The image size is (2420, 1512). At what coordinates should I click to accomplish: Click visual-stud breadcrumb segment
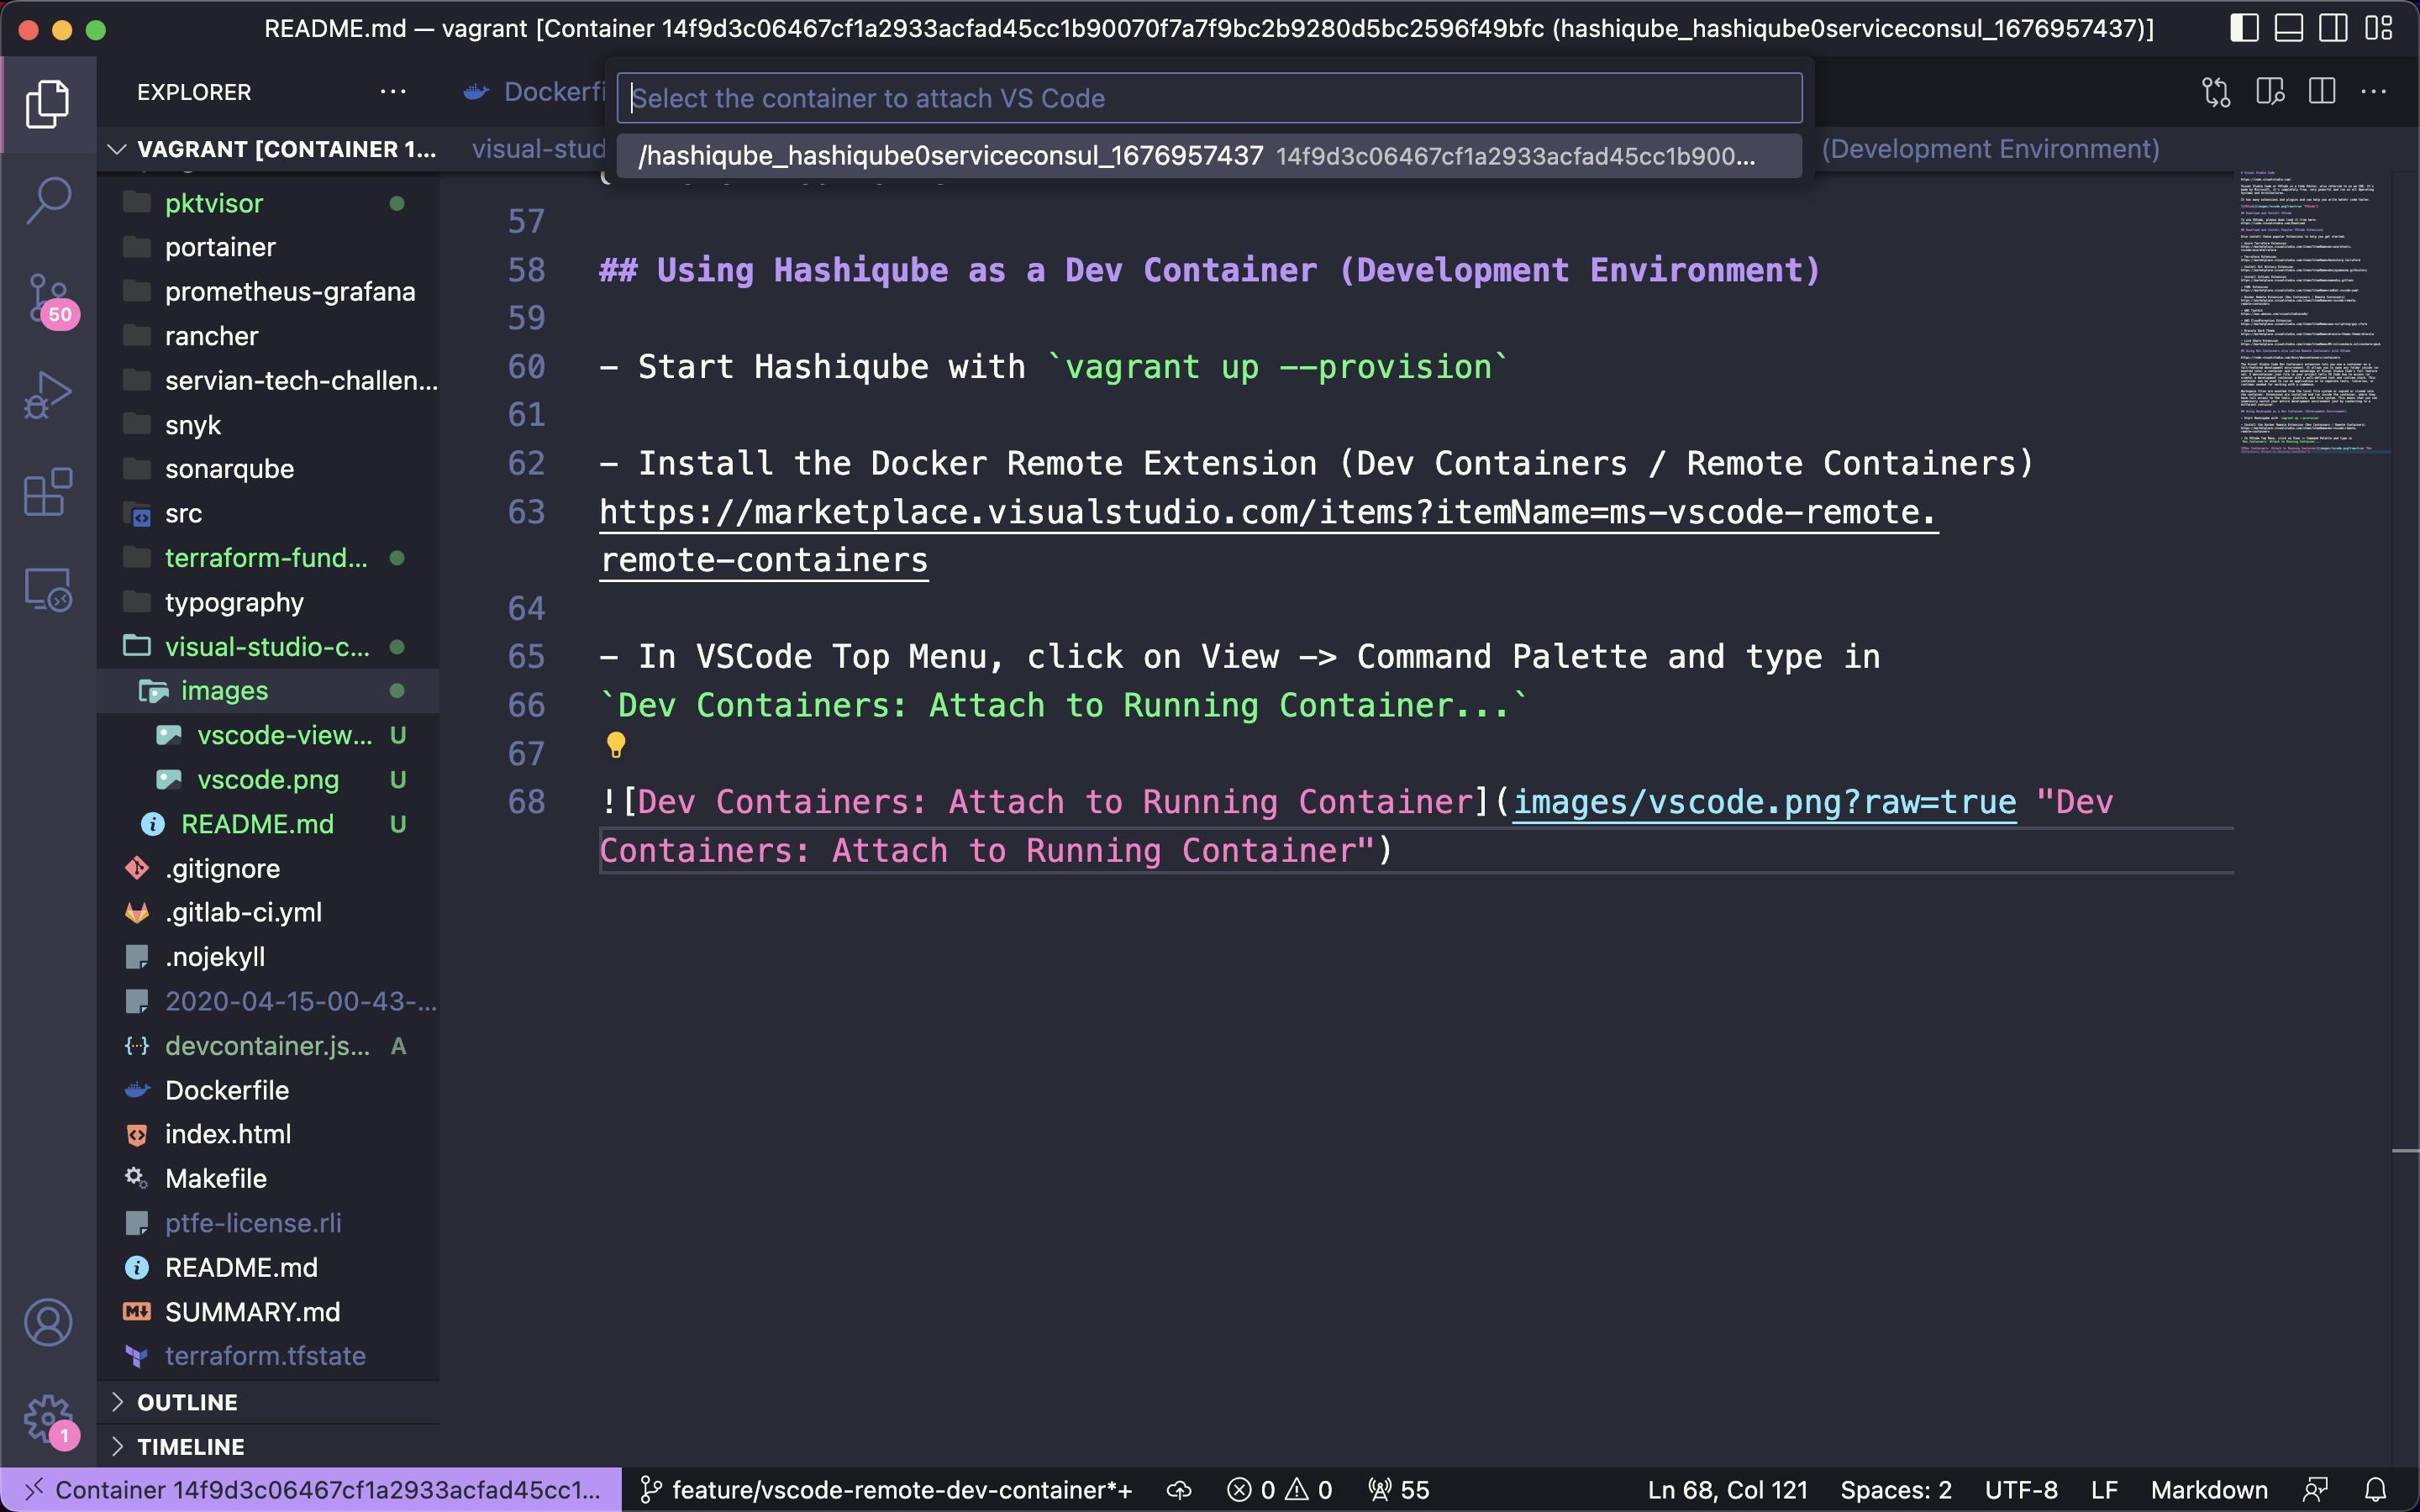pos(539,149)
